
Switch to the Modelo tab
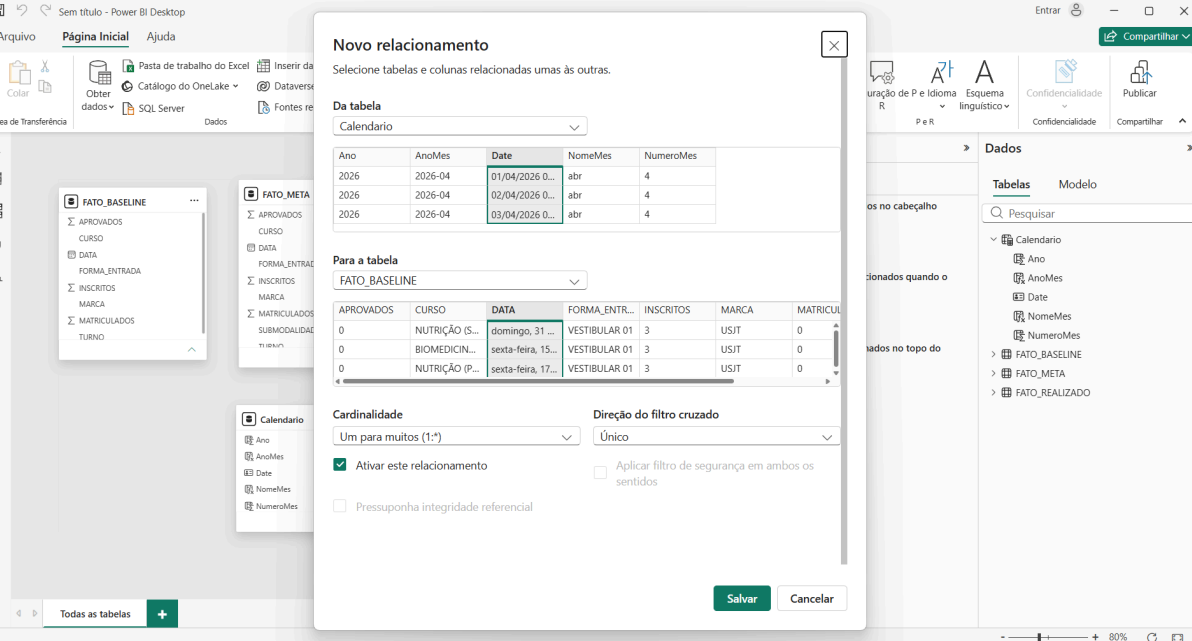tap(1077, 184)
